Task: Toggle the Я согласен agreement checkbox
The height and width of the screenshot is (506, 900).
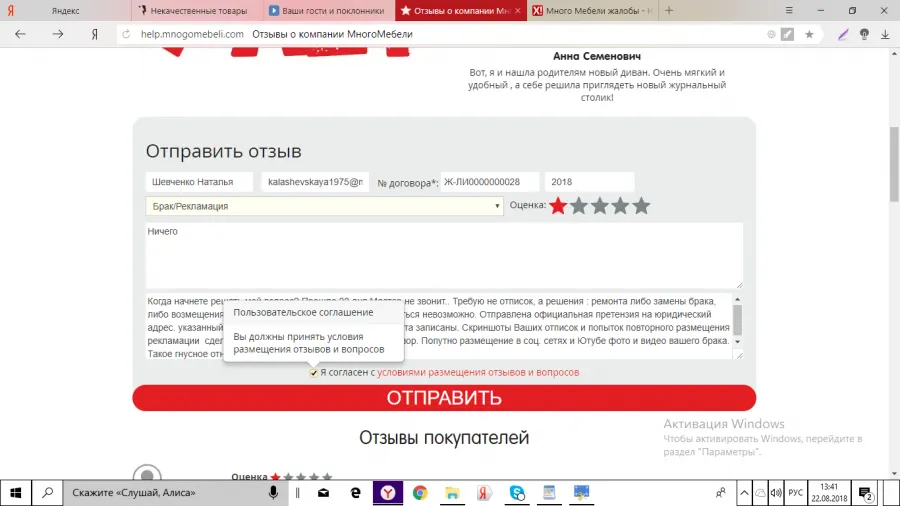Action: (x=313, y=373)
